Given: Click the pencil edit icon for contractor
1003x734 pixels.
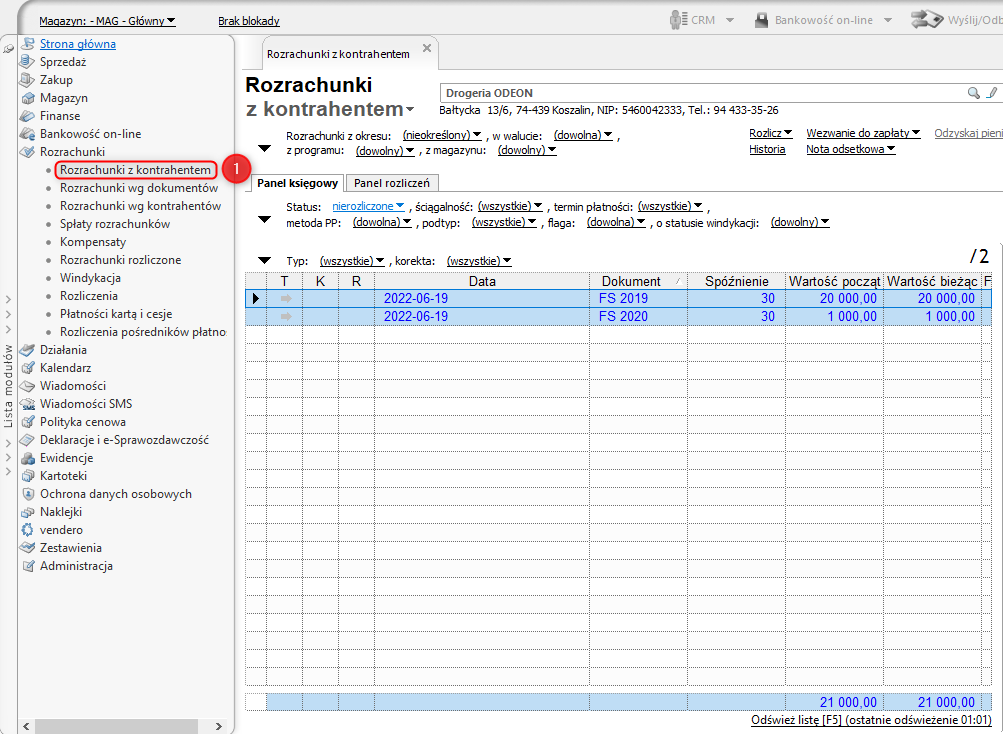Looking at the screenshot, I should (x=991, y=93).
